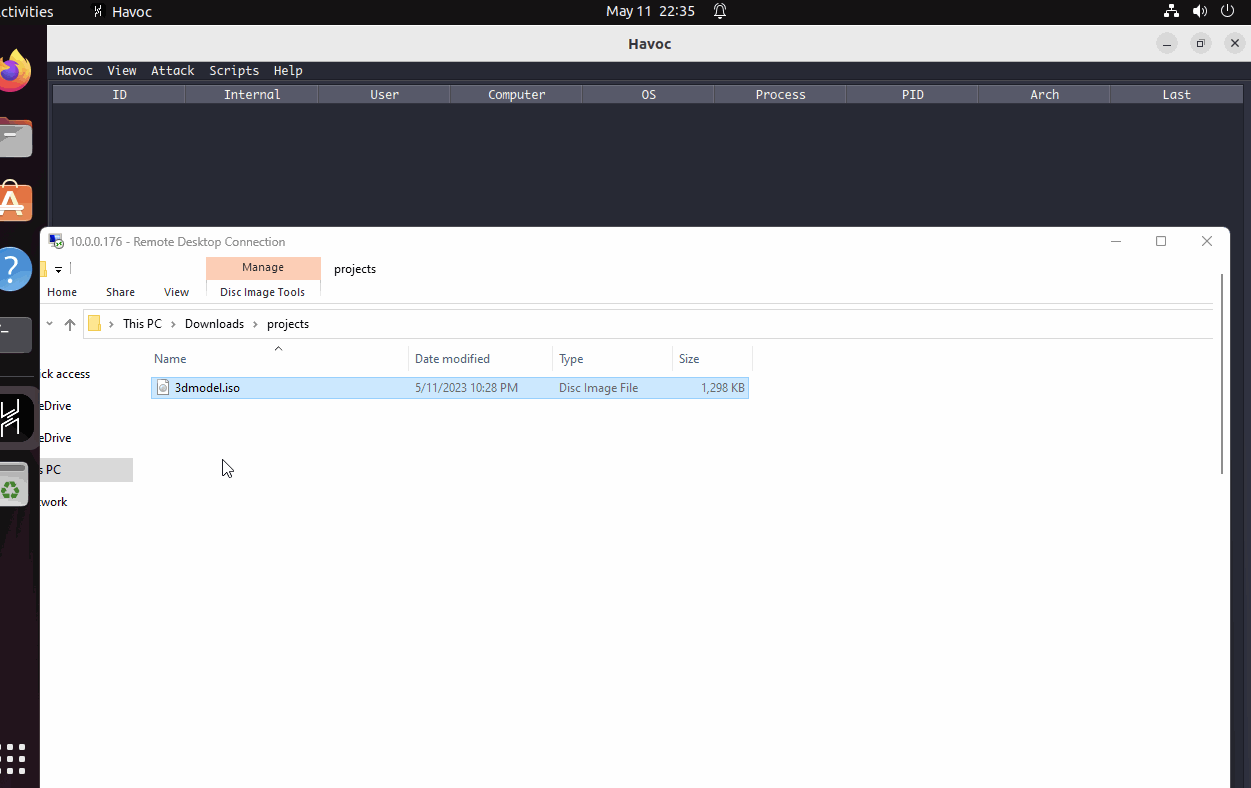Select Network in navigation pane
Image resolution: width=1251 pixels, height=788 pixels.
tap(55, 502)
